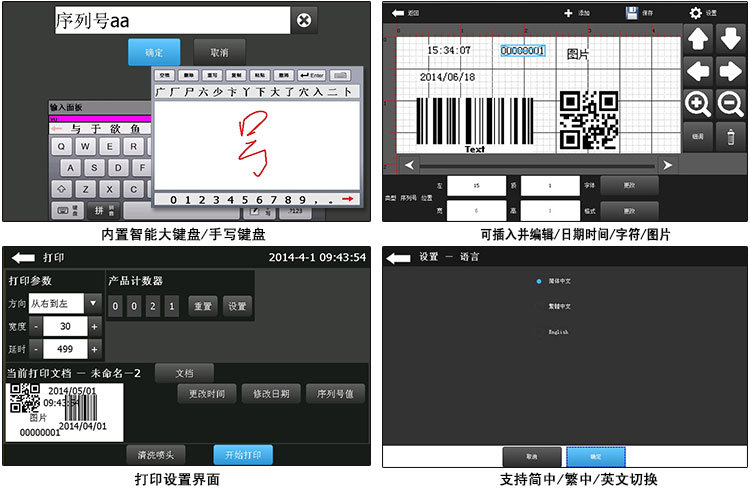The width and height of the screenshot is (750, 488).
Task: Click the 修改日期 button
Action: click(271, 394)
